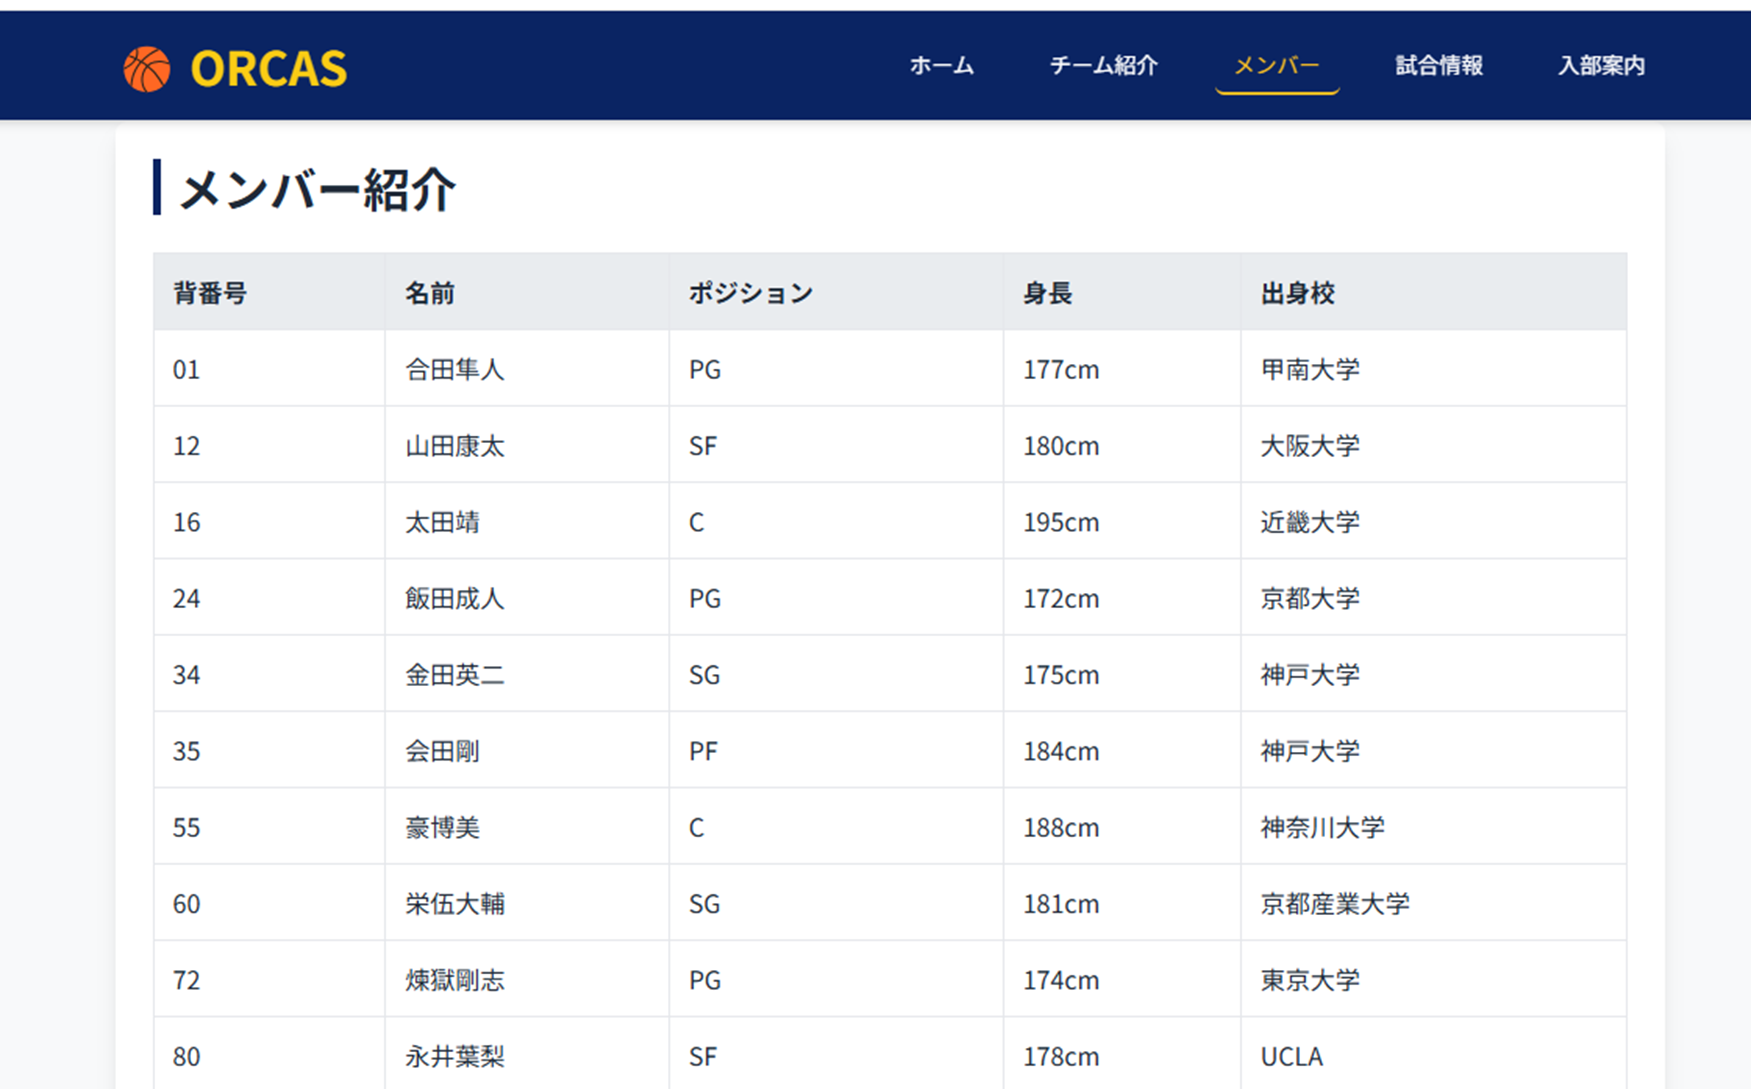Select player name 会田剛

pos(442,751)
